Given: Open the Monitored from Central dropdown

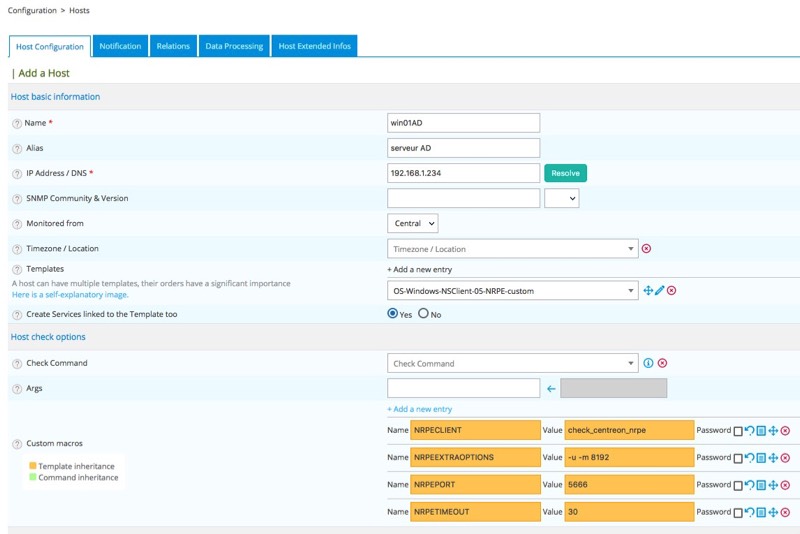Looking at the screenshot, I should (412, 224).
